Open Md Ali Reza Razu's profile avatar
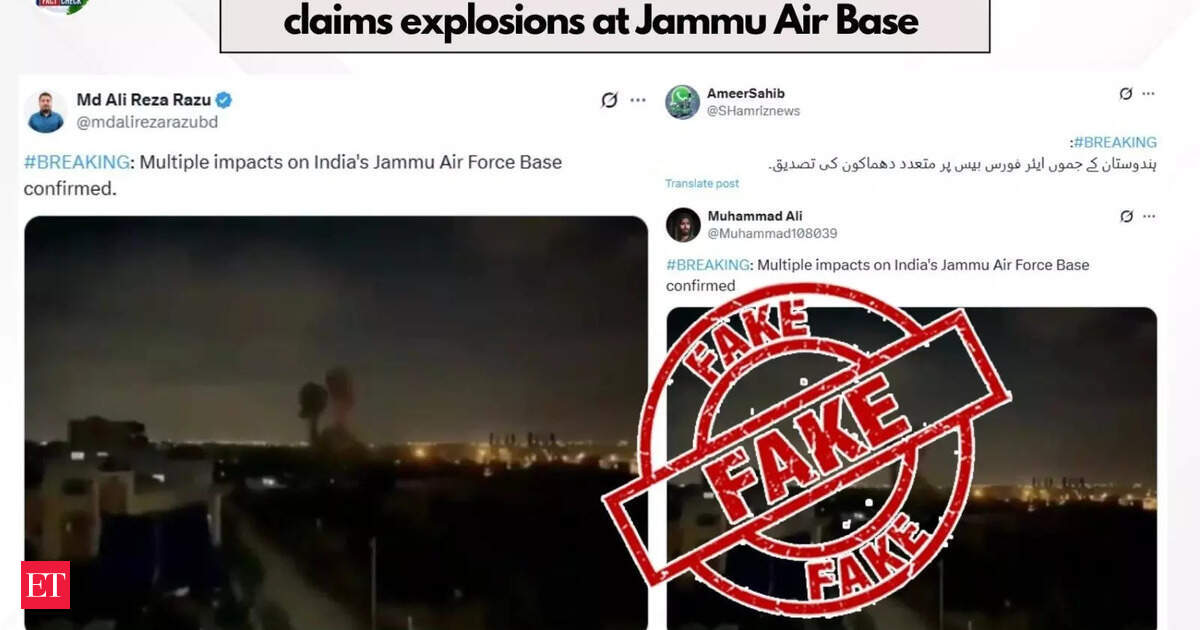The width and height of the screenshot is (1200, 630). pyautogui.click(x=45, y=111)
